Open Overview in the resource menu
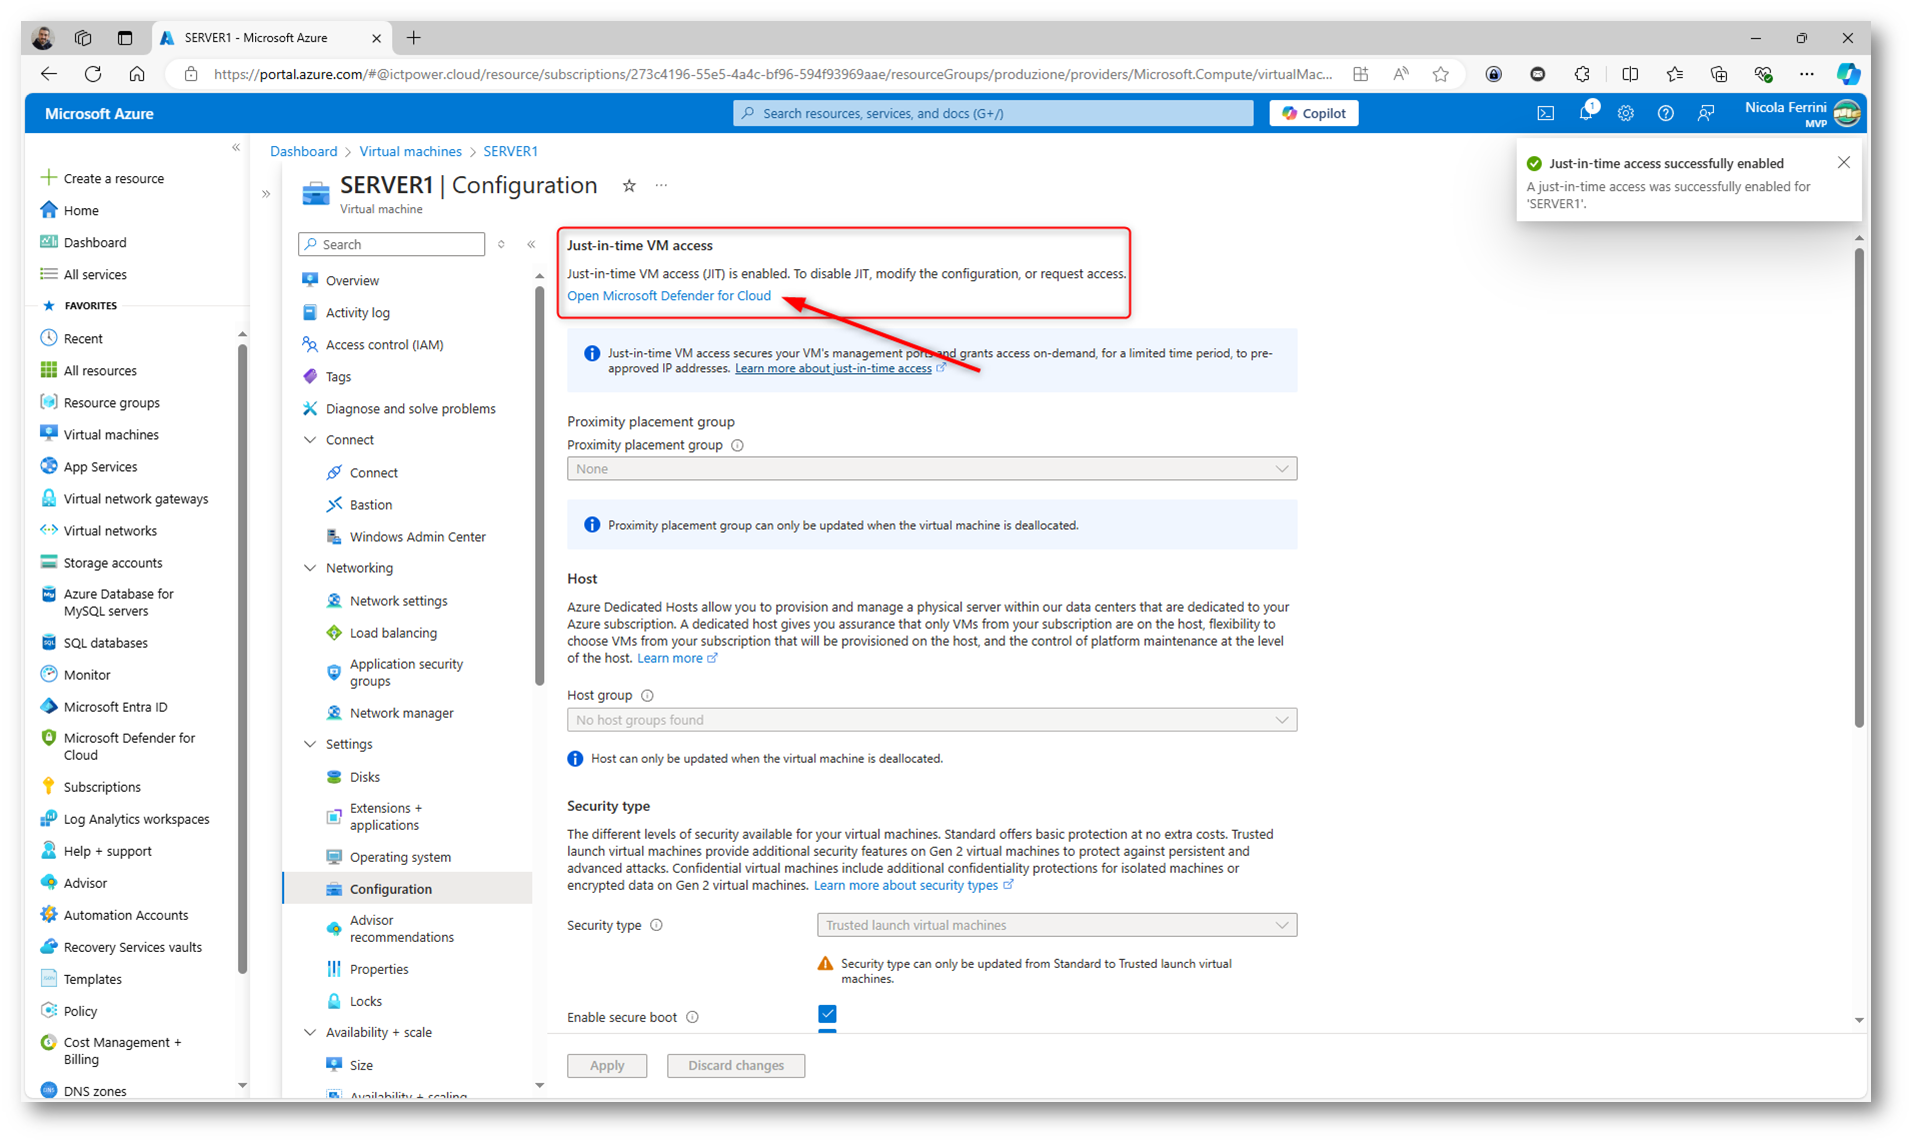This screenshot has height=1144, width=1913. [x=352, y=281]
